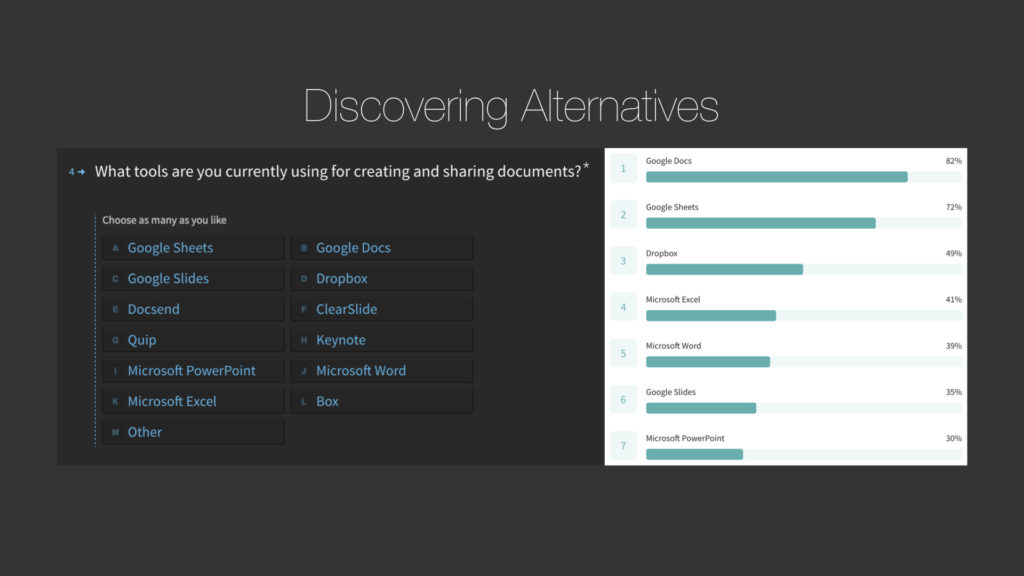1024x576 pixels.
Task: Click the Discovering Alternatives slide title
Action: (x=511, y=106)
